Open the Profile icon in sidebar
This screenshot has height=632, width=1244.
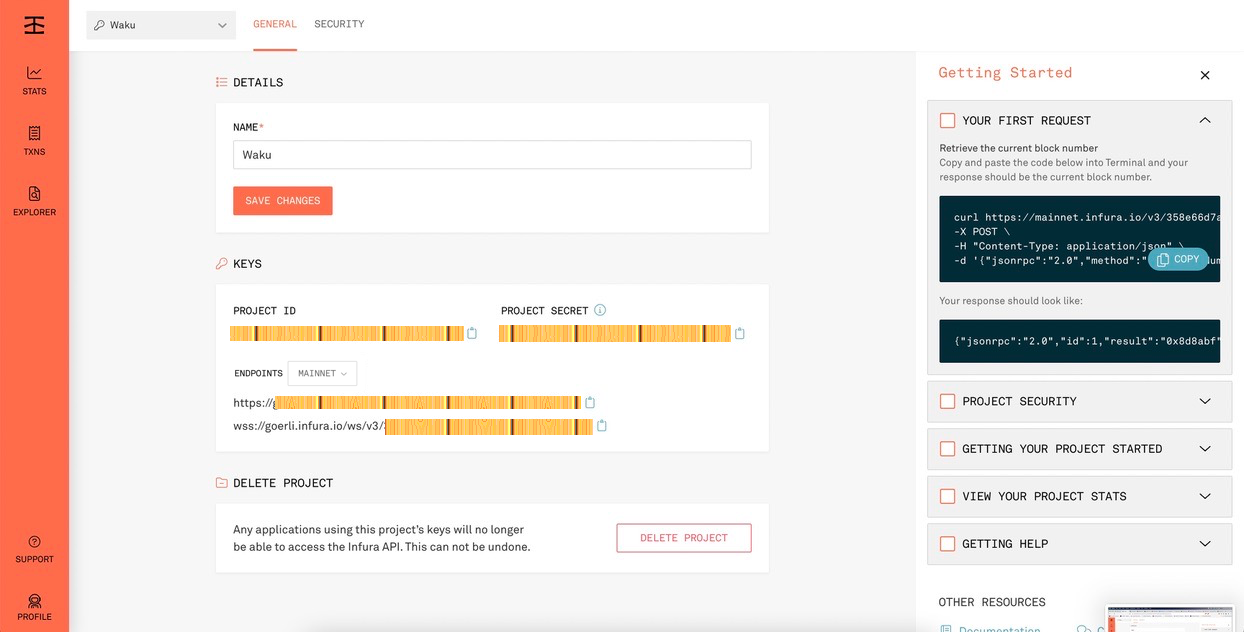pyautogui.click(x=34, y=601)
